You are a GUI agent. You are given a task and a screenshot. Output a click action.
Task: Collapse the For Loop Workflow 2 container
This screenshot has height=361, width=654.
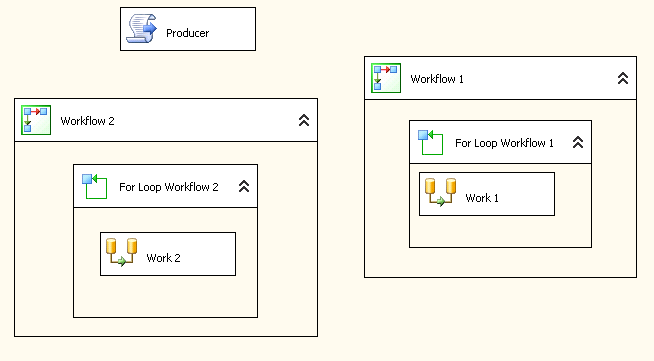tap(244, 186)
